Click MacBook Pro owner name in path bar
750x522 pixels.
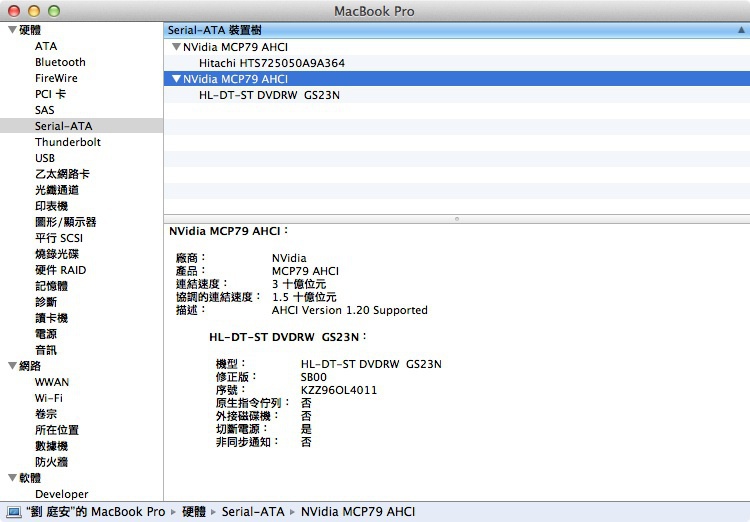click(x=96, y=512)
